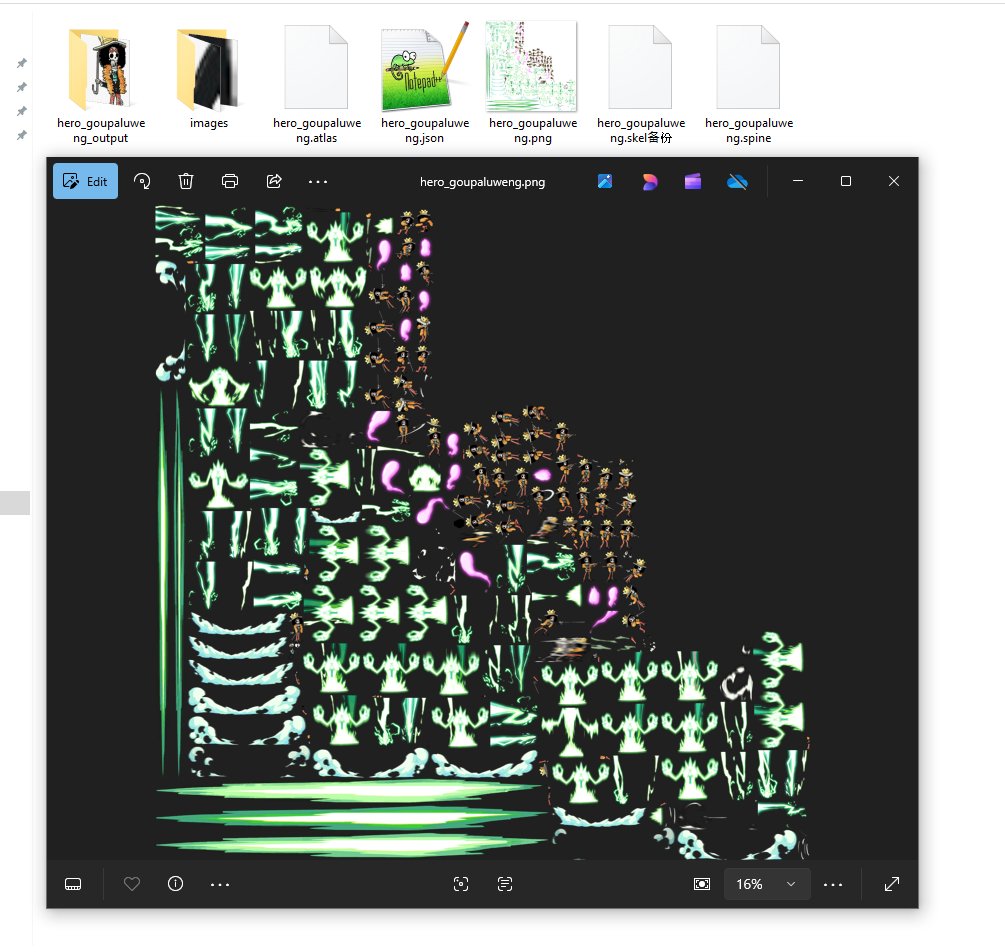
Task: Enter full screen mode
Action: click(x=892, y=884)
